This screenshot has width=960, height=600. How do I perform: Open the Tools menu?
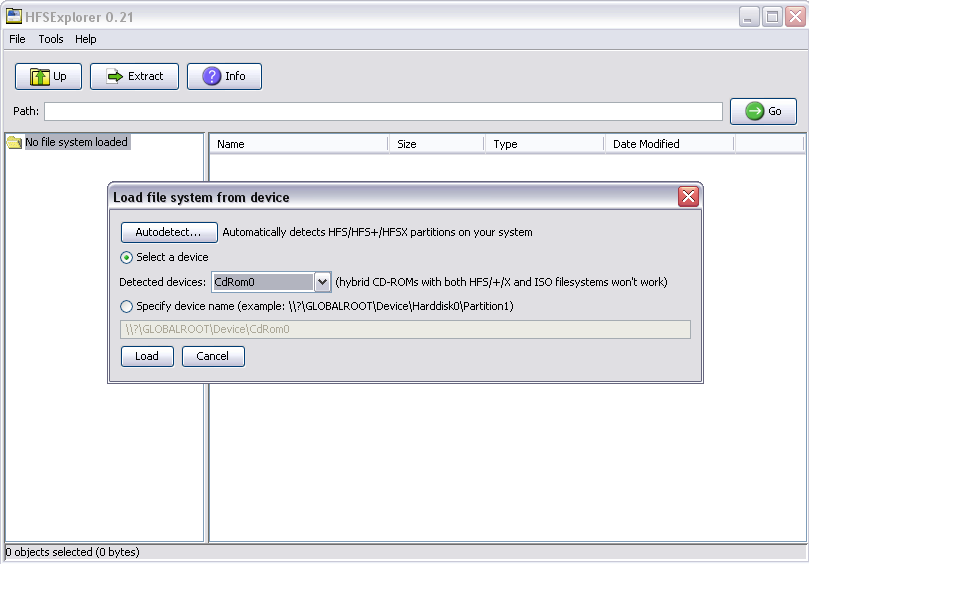pos(51,39)
